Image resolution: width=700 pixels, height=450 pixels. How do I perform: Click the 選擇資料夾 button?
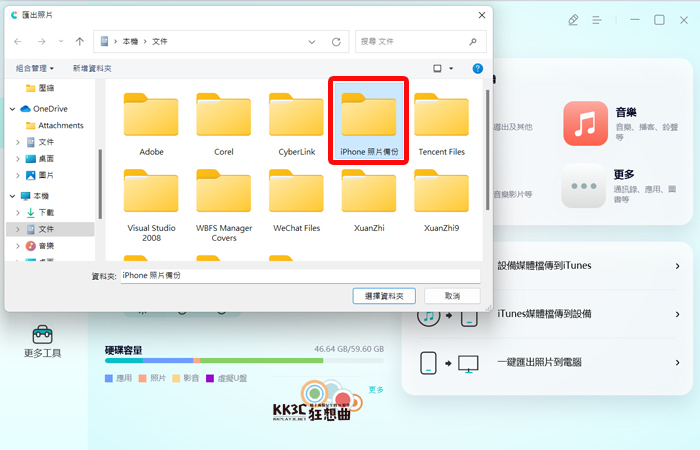[384, 296]
